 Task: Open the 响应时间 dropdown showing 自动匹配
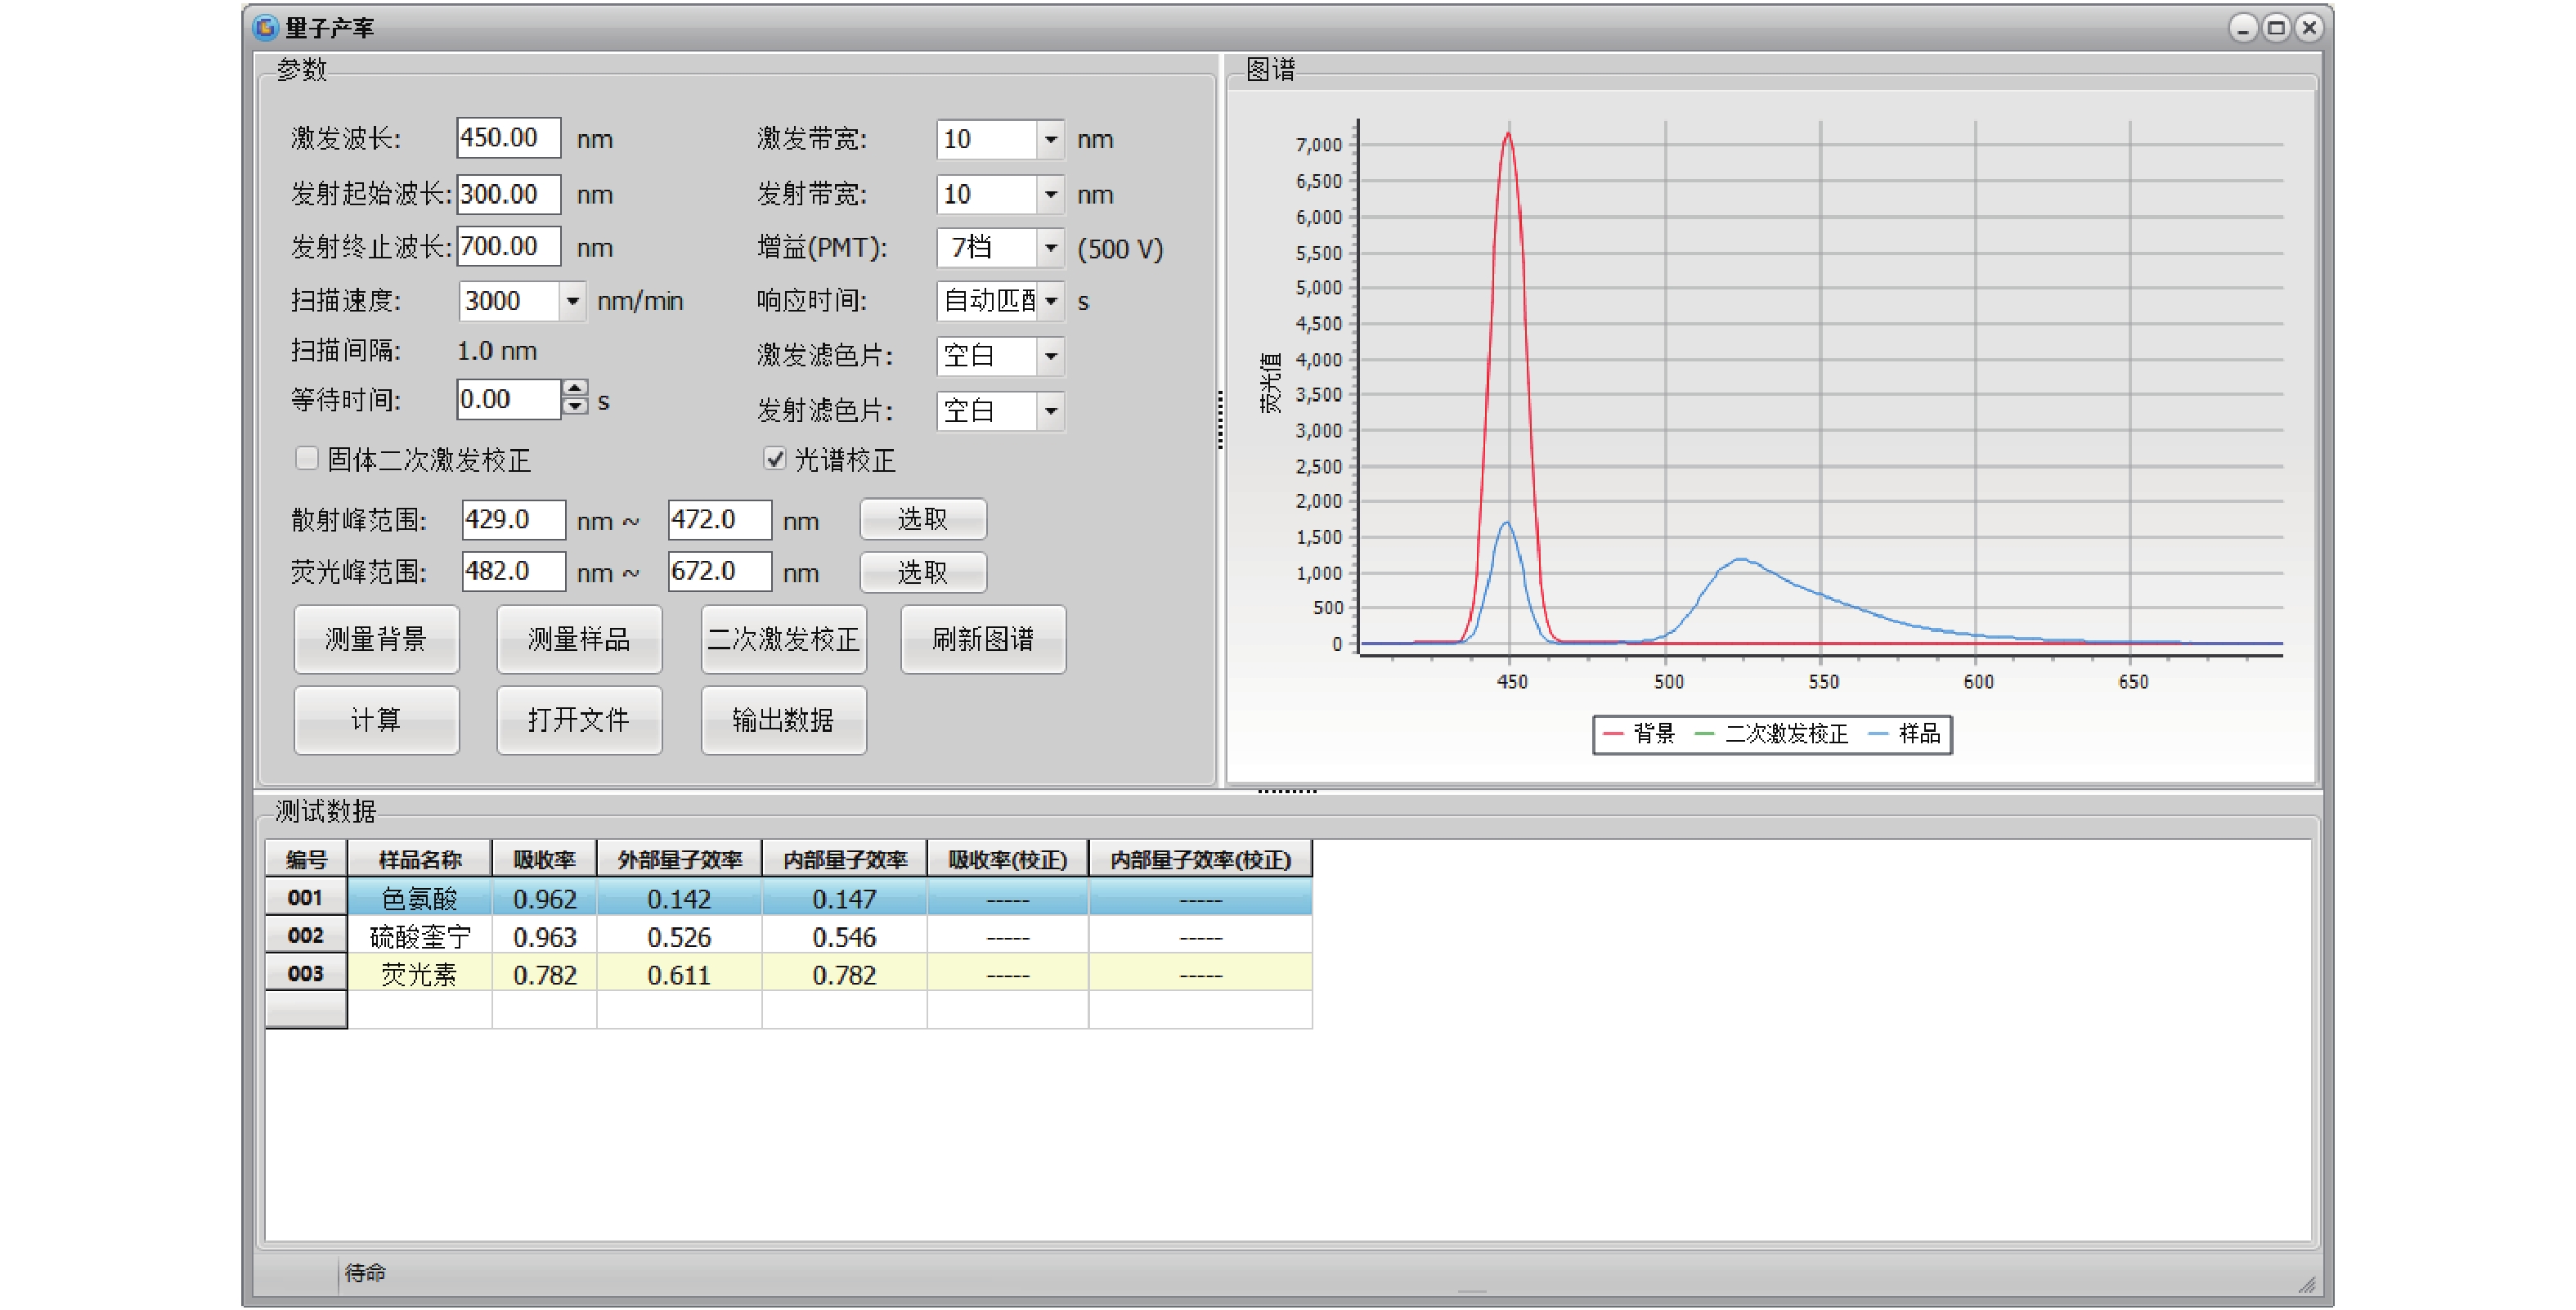(x=1050, y=301)
